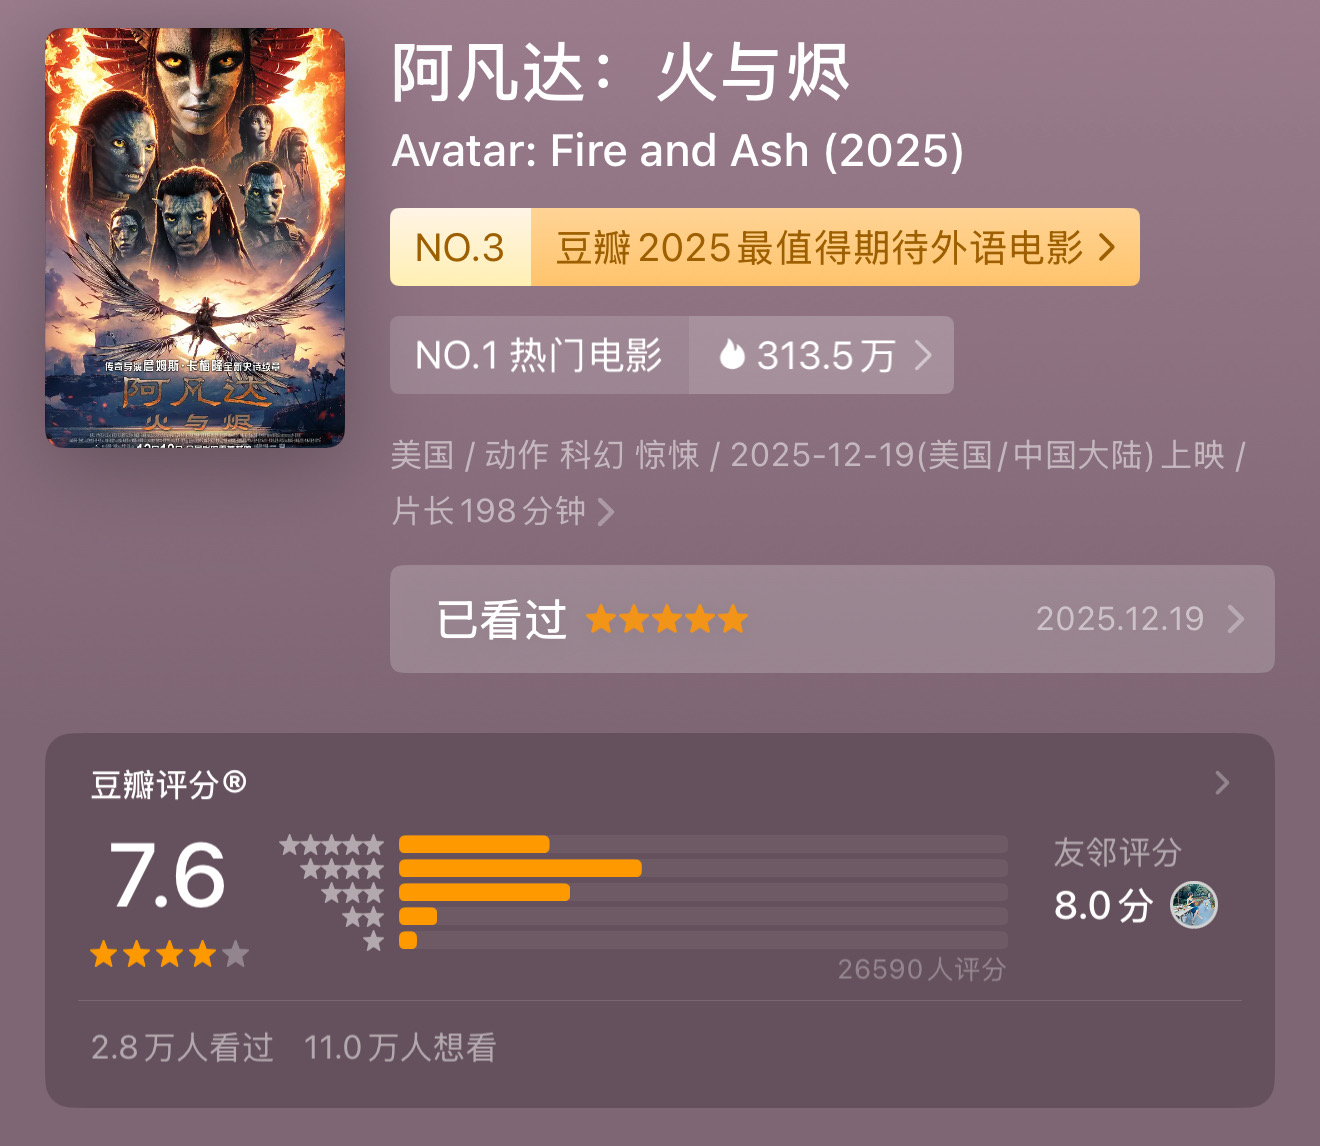Open watched record dated 2025.12.19
This screenshot has height=1146, width=1320.
click(1119, 619)
